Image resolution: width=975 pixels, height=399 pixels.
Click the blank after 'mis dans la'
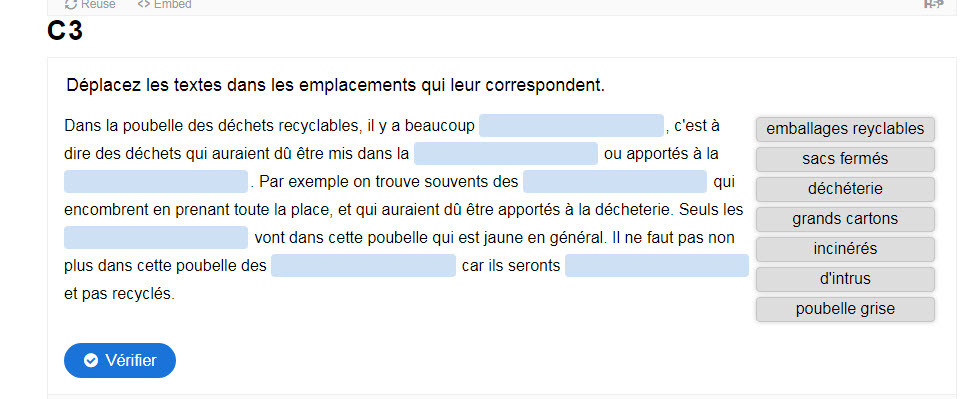click(506, 154)
